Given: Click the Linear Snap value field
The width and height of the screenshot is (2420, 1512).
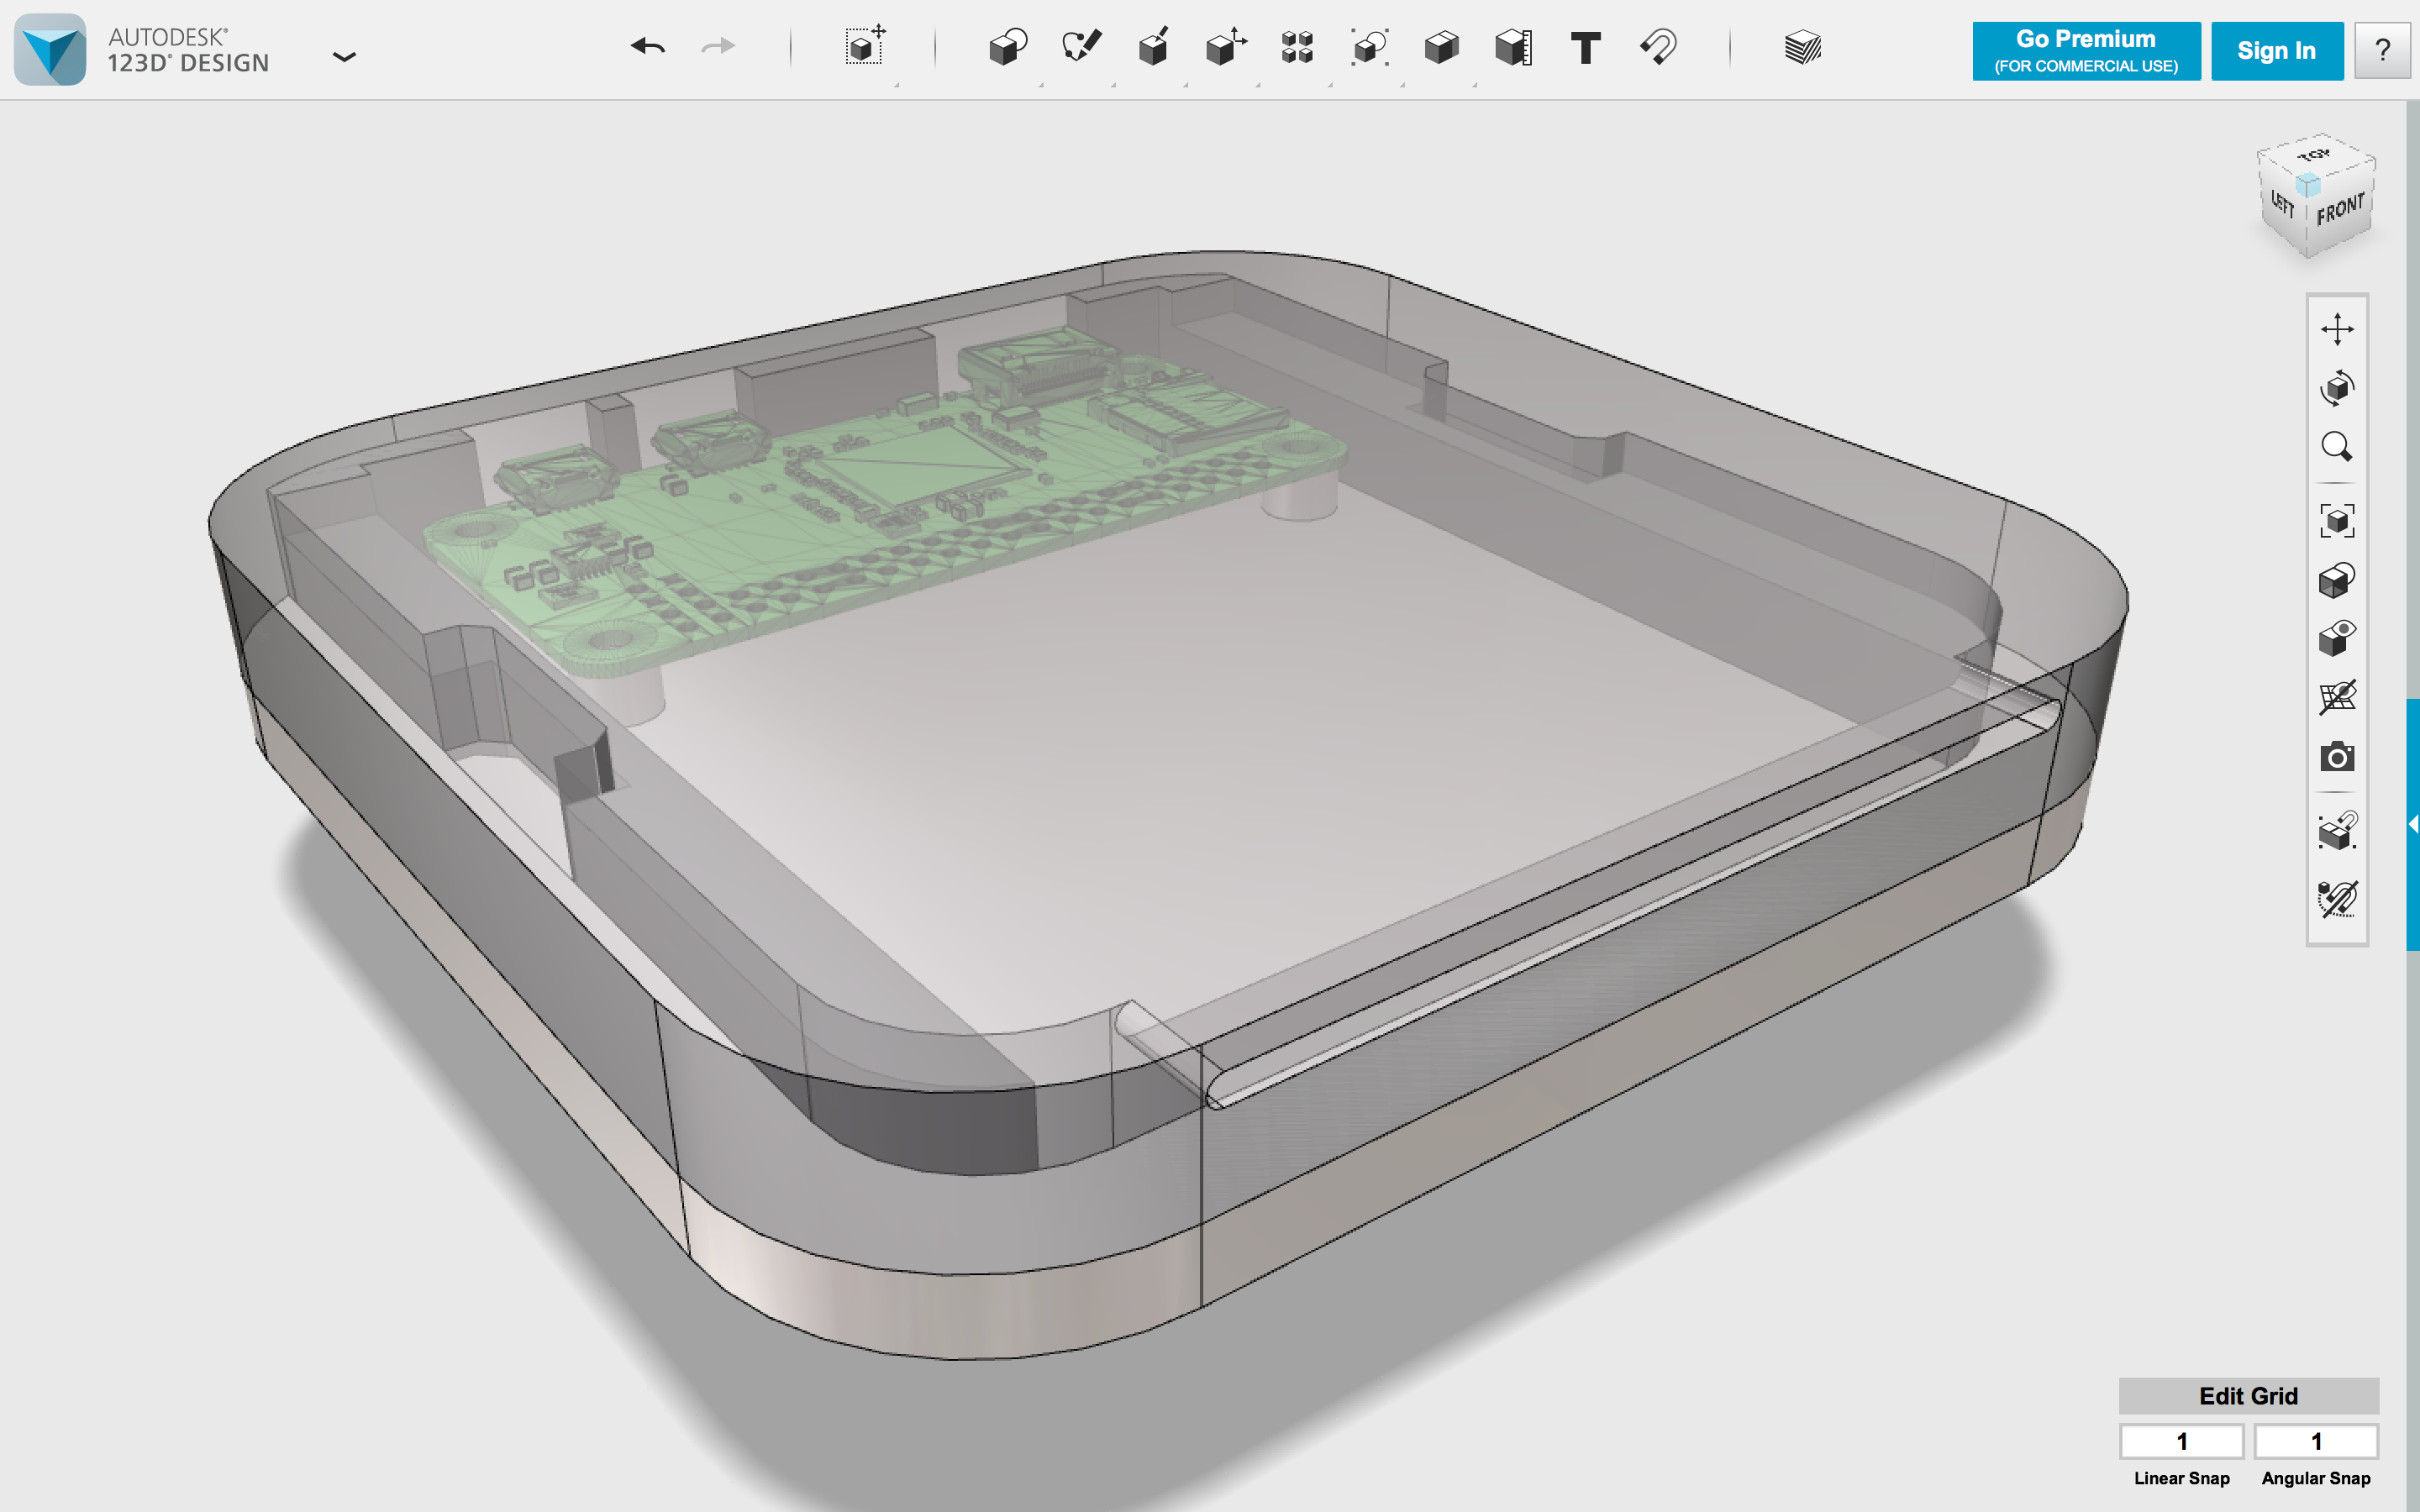Looking at the screenshot, I should click(x=2182, y=1441).
